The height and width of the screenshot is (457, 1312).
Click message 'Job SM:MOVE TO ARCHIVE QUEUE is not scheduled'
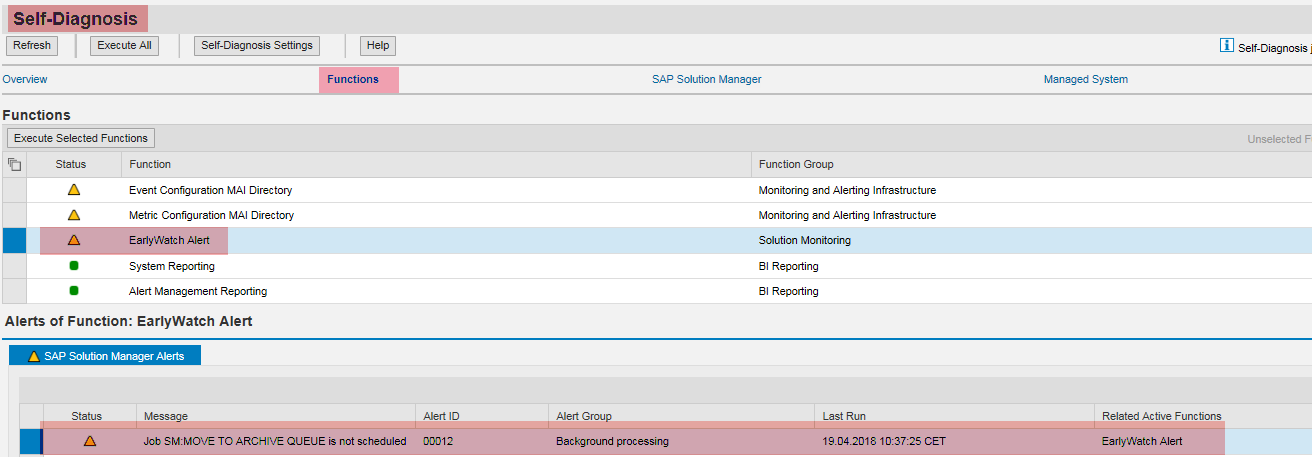coord(275,441)
